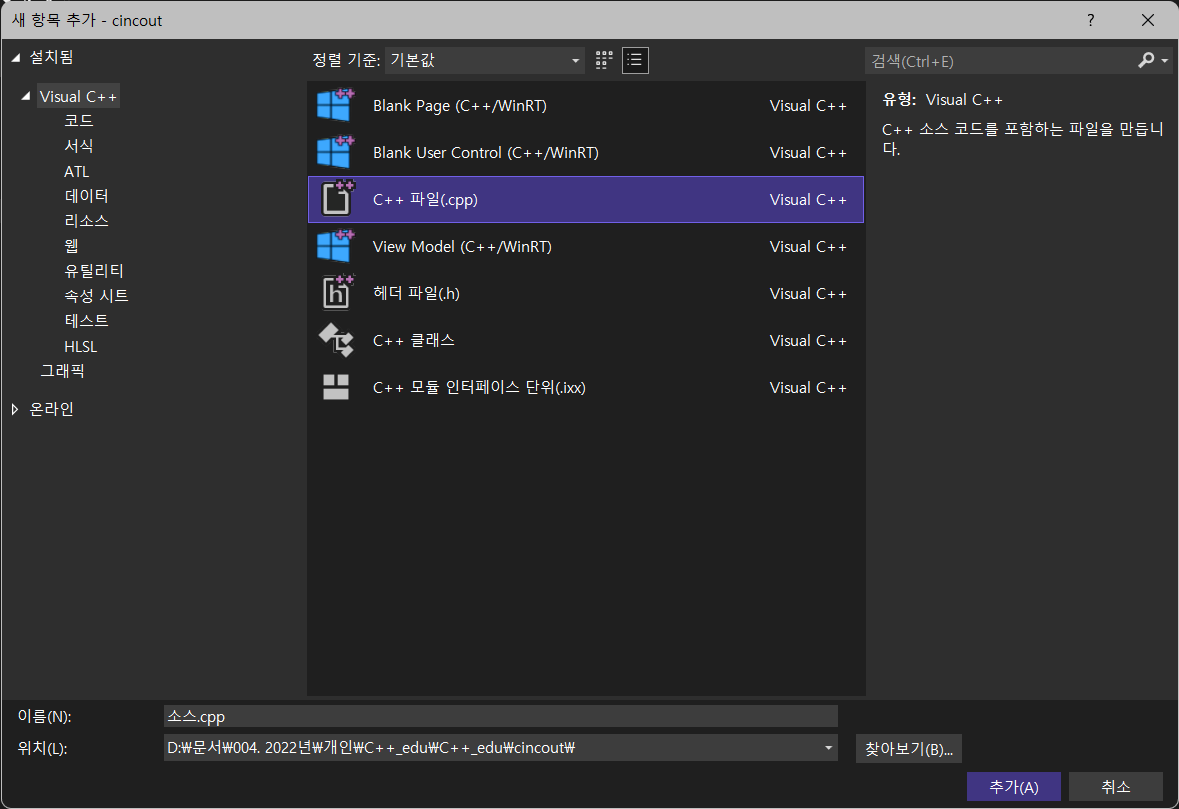
Task: Collapse the 설치됨 tree node
Action: tap(16, 58)
